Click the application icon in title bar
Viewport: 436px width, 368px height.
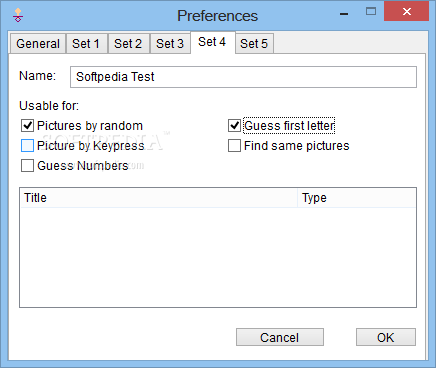[18, 15]
